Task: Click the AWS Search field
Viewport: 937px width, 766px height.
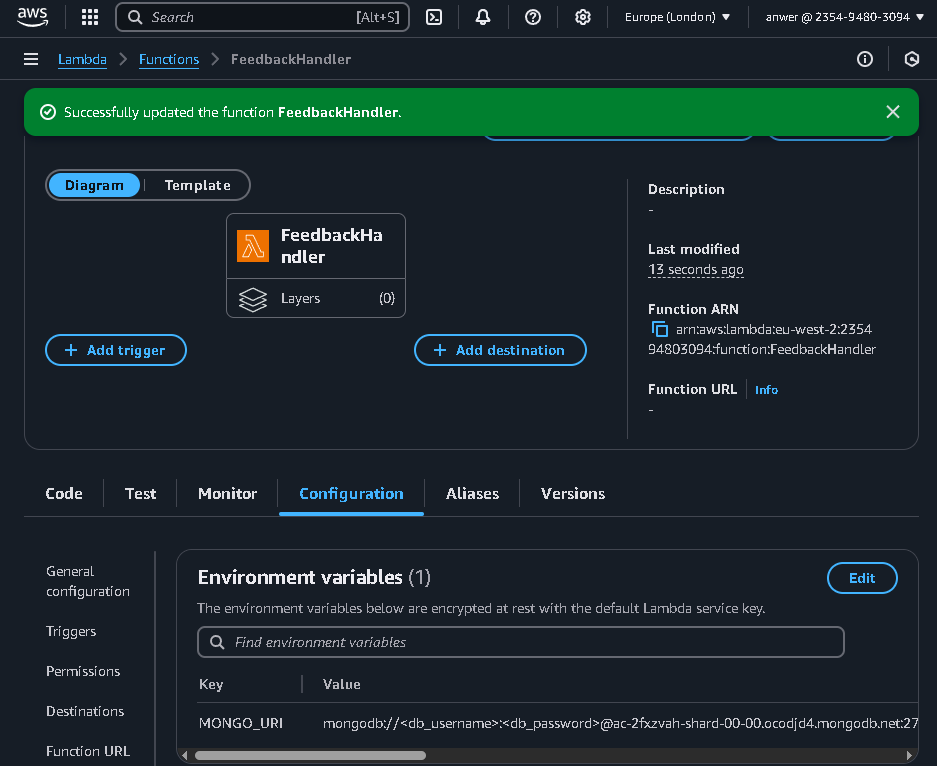Action: pyautogui.click(x=262, y=17)
